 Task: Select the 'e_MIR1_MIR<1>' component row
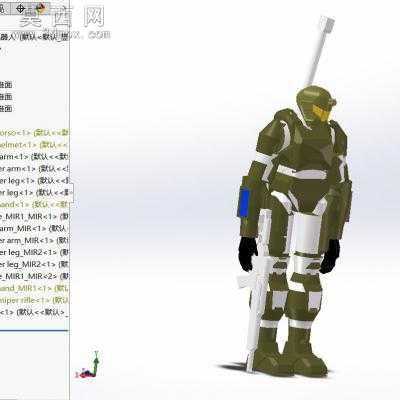[34, 216]
